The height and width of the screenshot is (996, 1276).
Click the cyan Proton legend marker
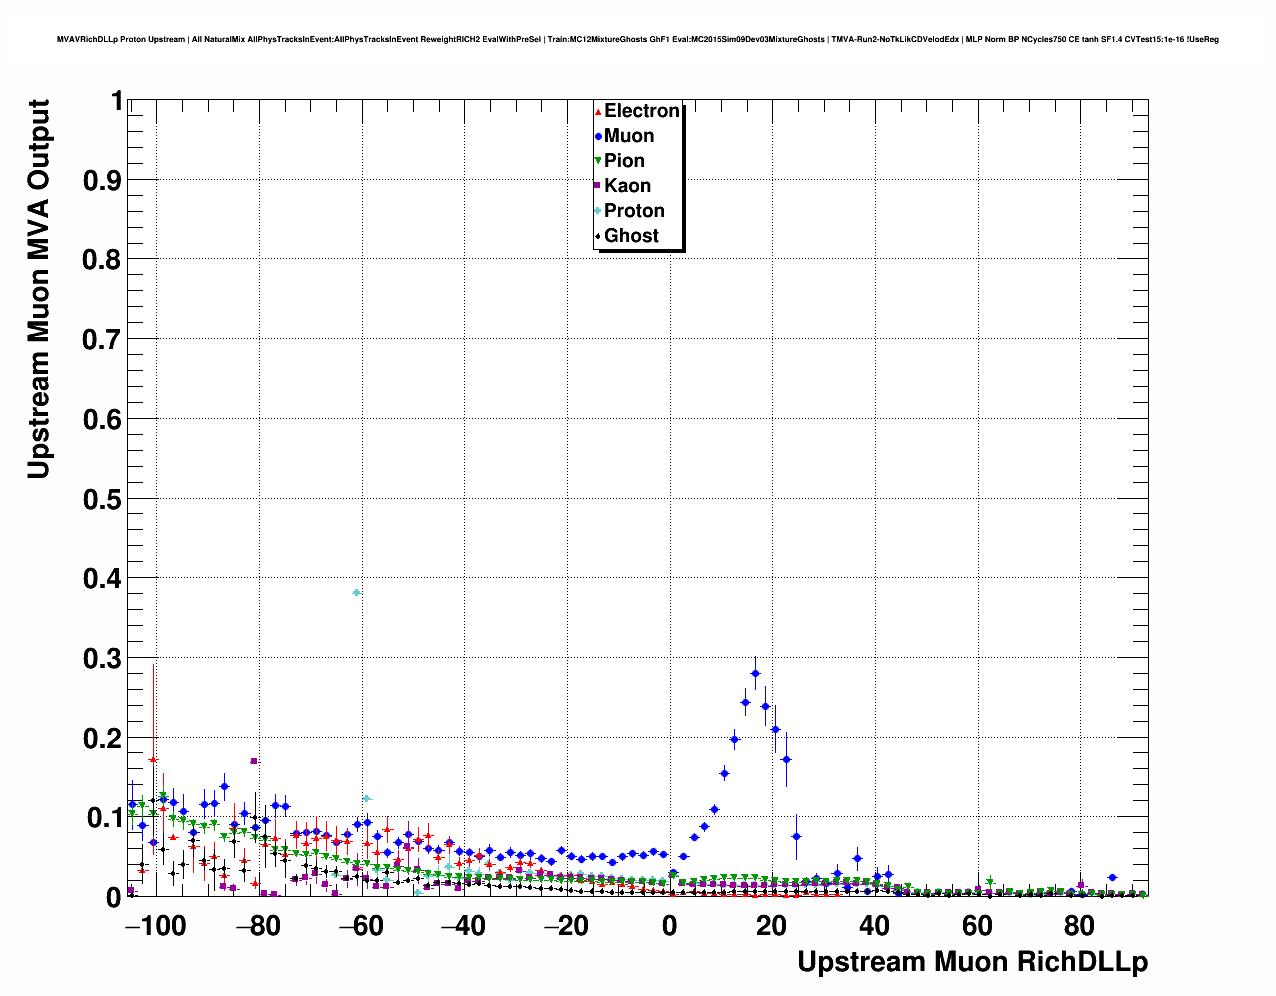point(598,211)
